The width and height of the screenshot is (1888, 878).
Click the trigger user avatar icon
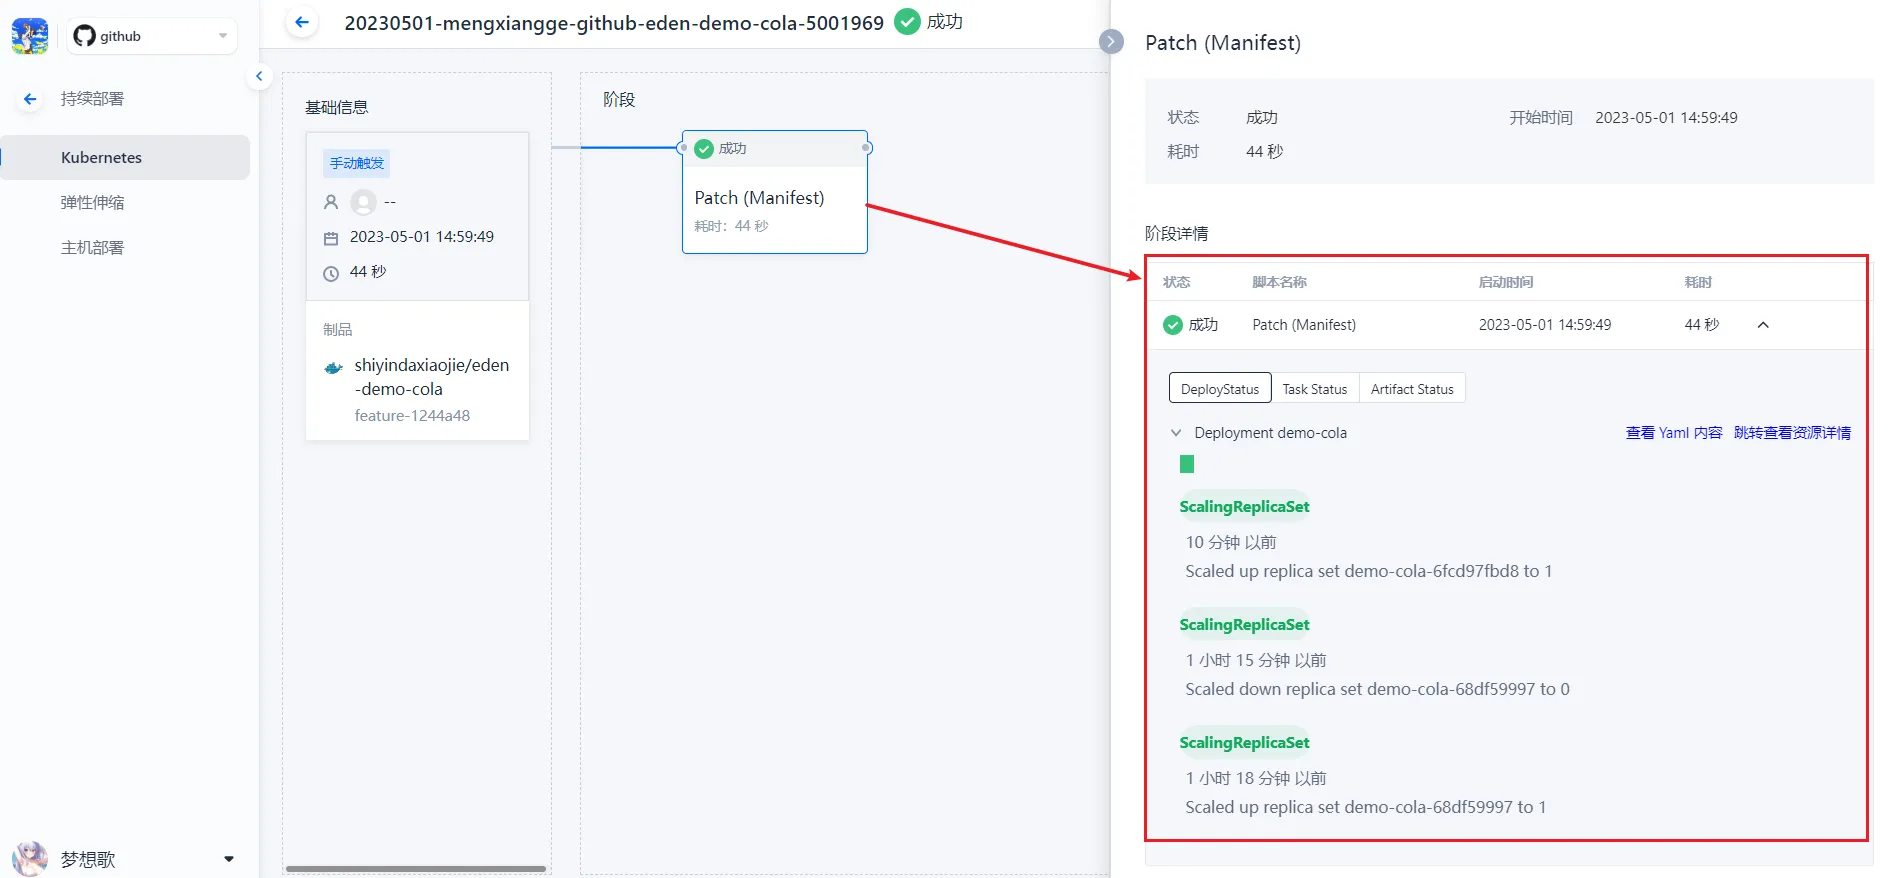click(x=364, y=202)
